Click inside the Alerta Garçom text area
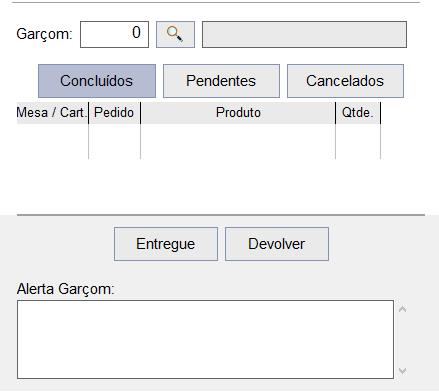439x392 pixels. click(x=205, y=339)
